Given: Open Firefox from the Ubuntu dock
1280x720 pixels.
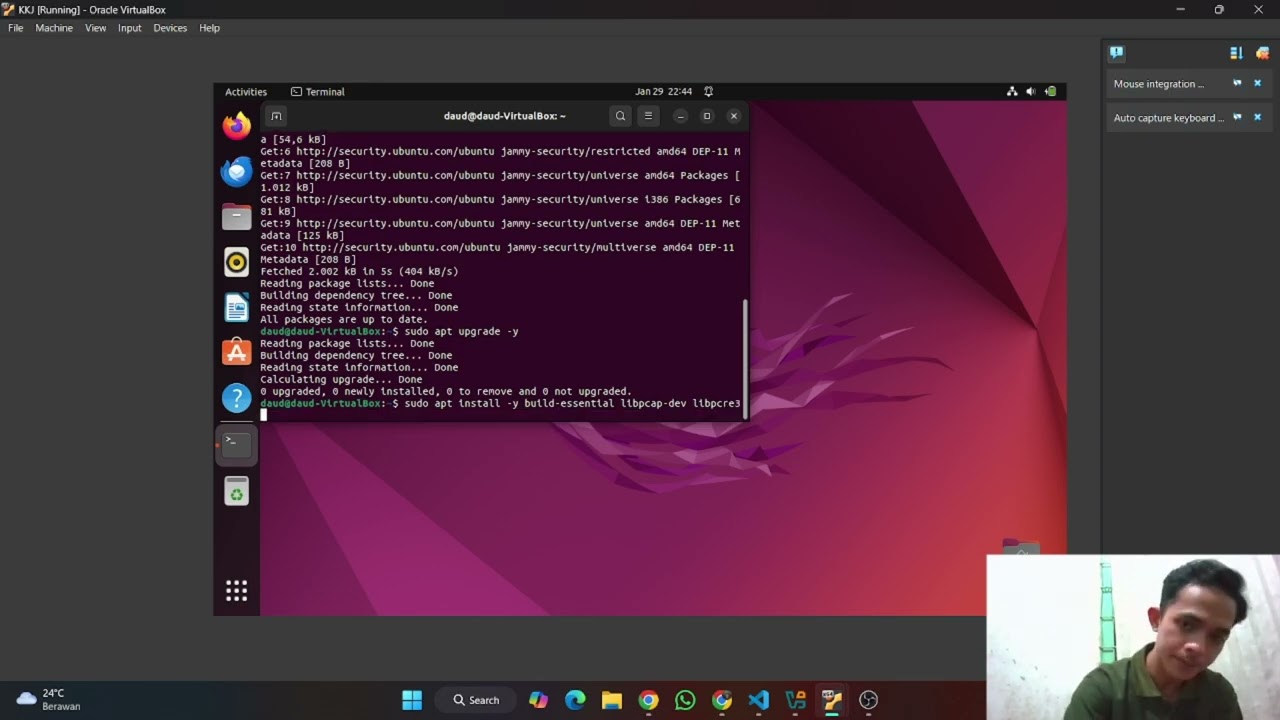Looking at the screenshot, I should (236, 126).
